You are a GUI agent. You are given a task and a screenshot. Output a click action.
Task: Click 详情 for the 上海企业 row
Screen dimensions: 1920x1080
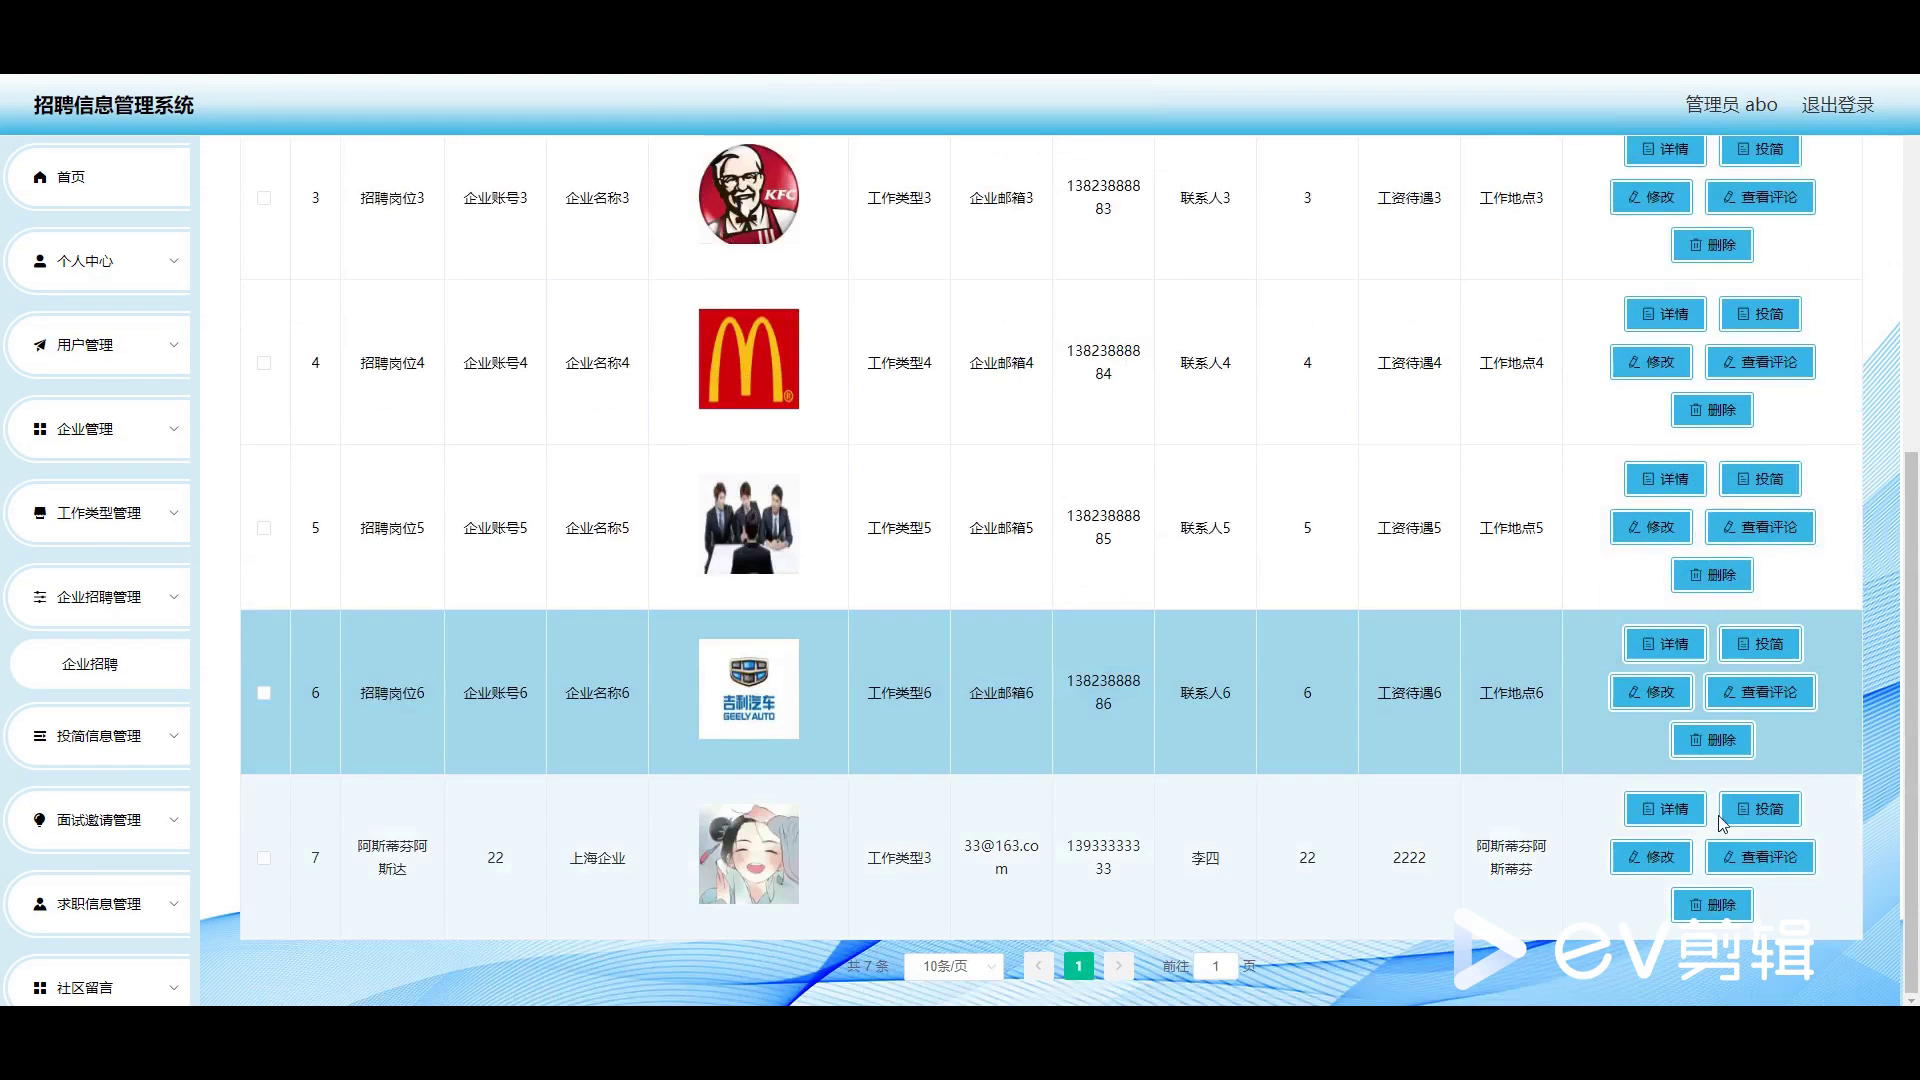1665,809
